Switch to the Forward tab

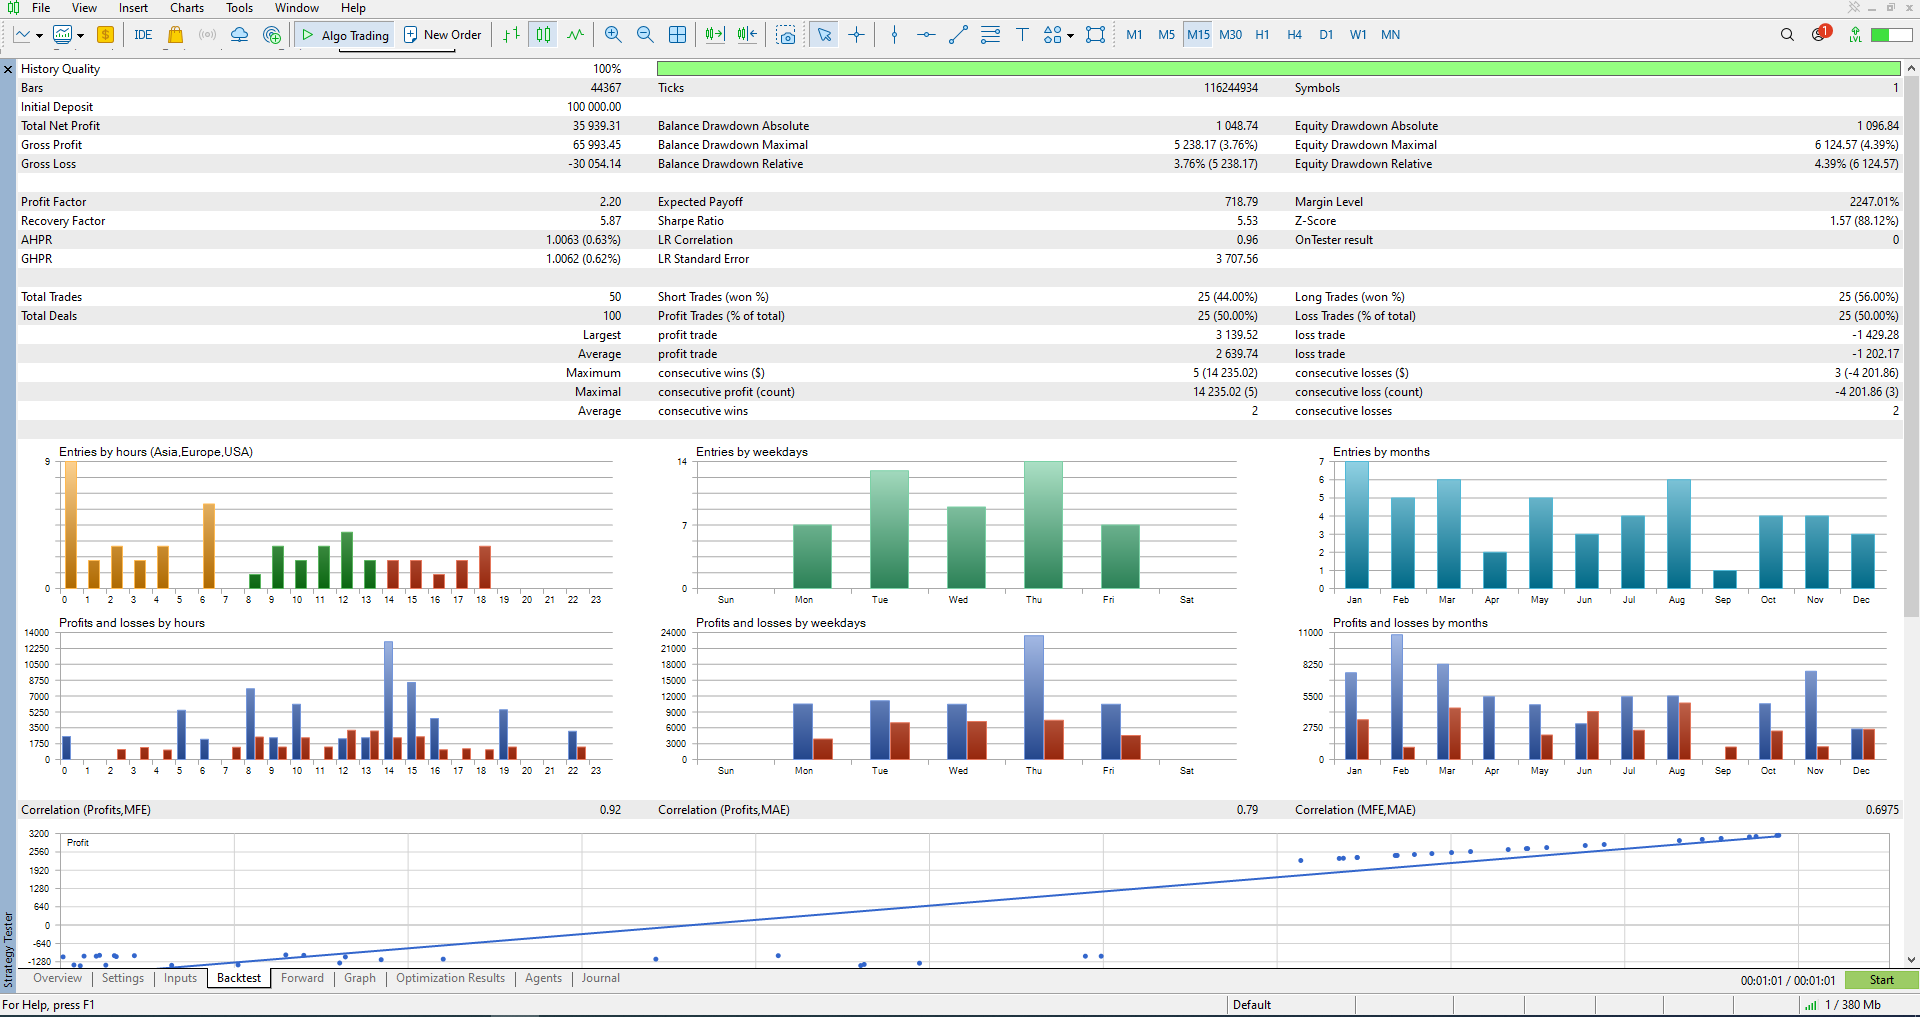pyautogui.click(x=302, y=979)
